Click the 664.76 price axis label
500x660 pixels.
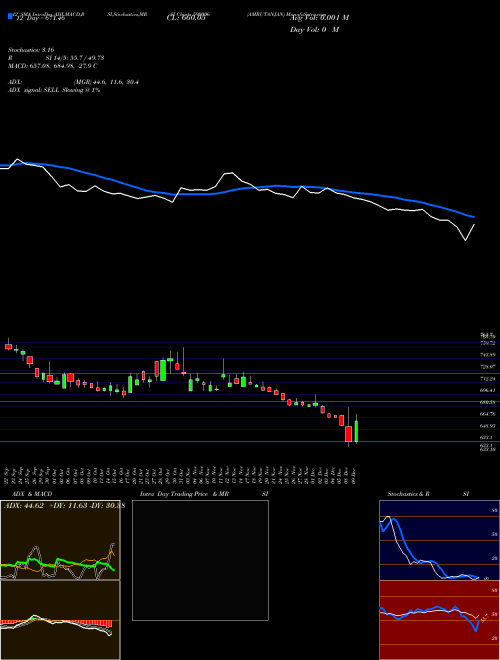click(x=488, y=414)
